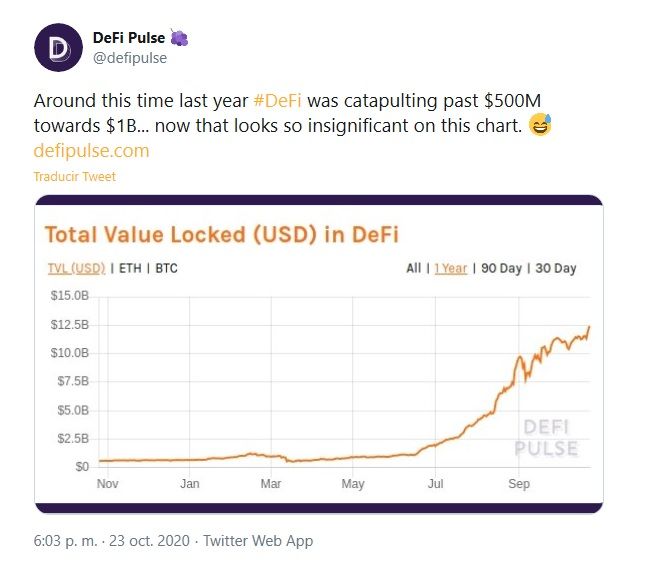Open the Total Value Locked chart image
The width and height of the screenshot is (647, 563).
coord(318,380)
